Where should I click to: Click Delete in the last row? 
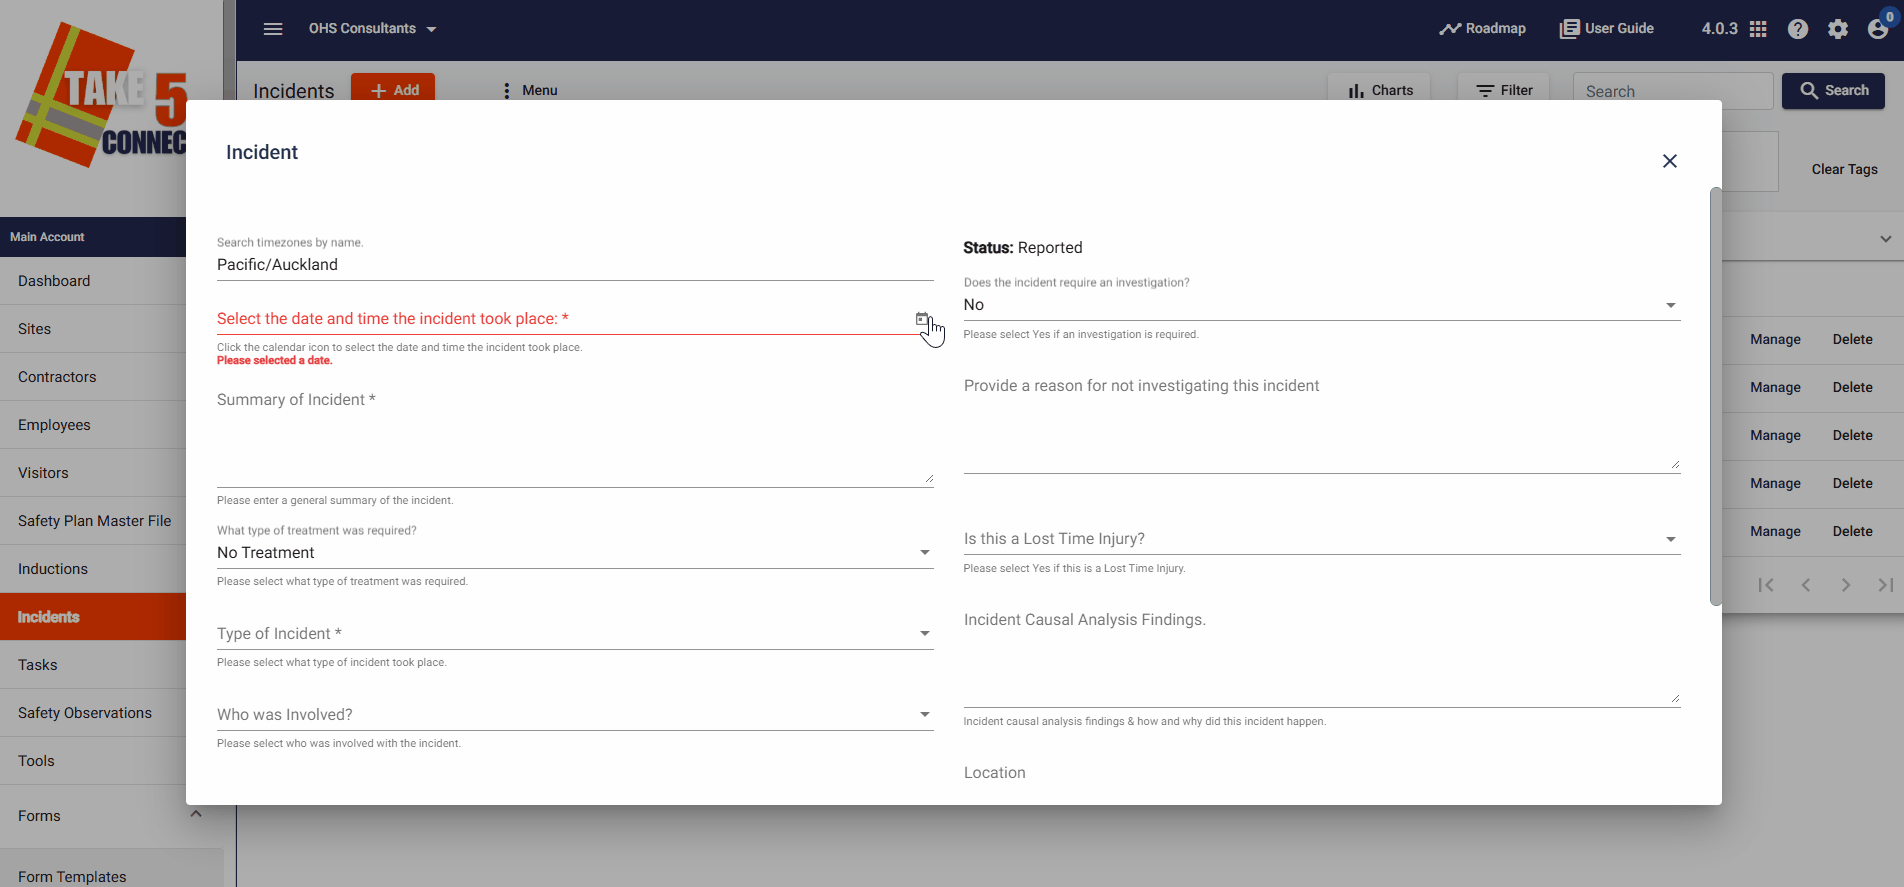pyautogui.click(x=1852, y=531)
